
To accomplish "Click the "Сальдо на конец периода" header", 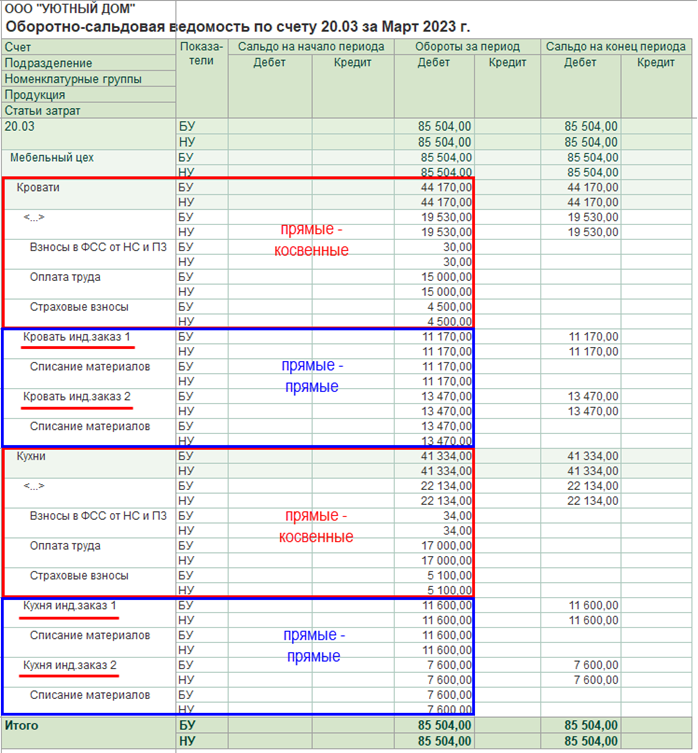I will (x=615, y=47).
